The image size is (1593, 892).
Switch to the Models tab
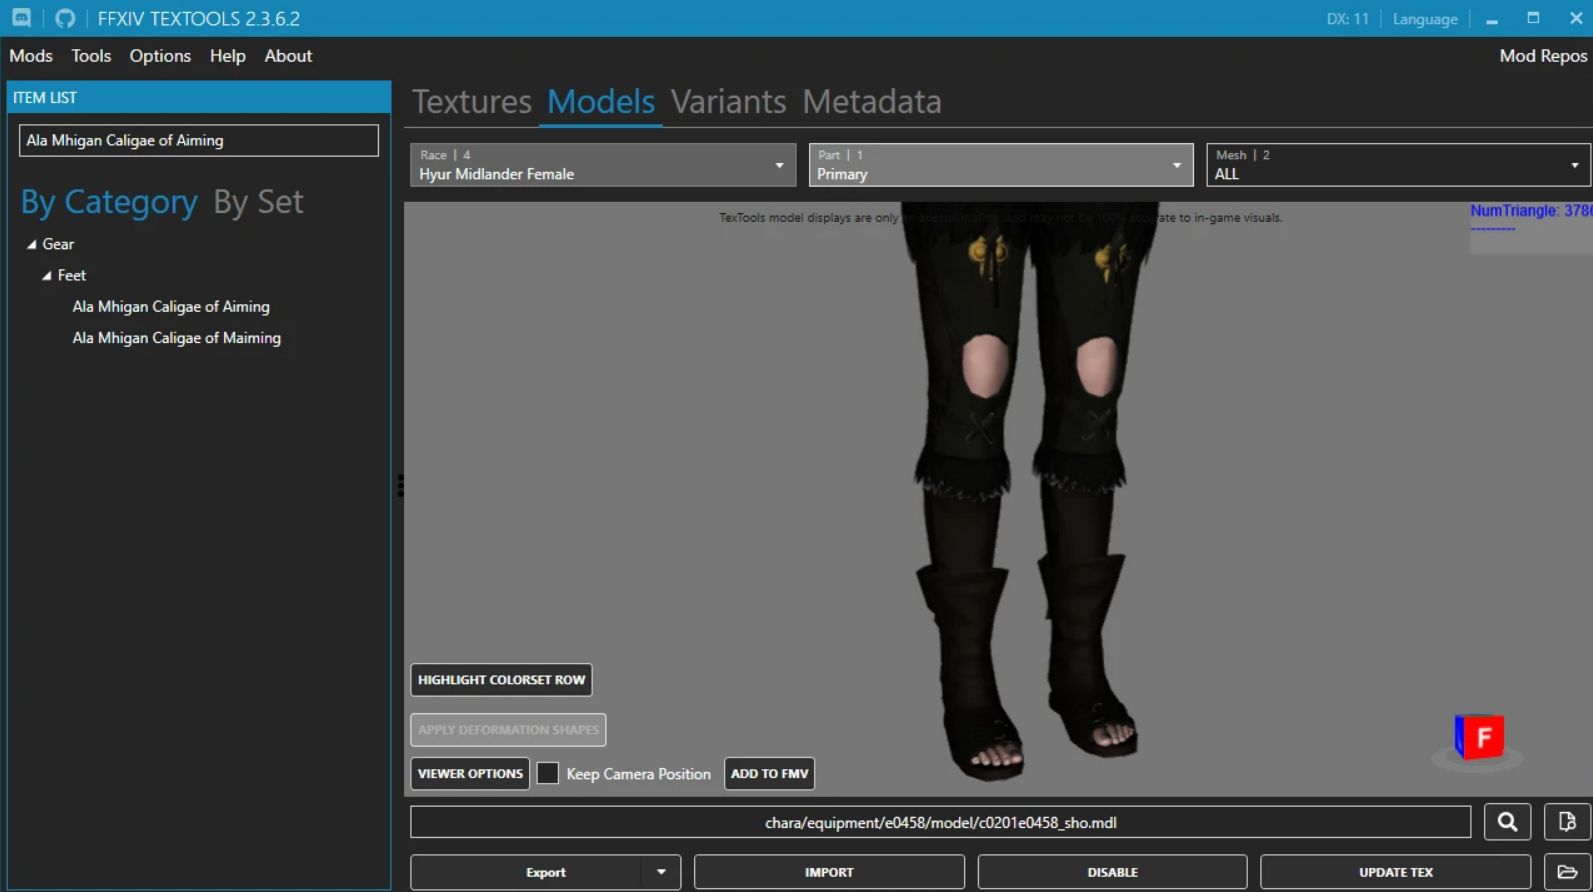click(601, 102)
